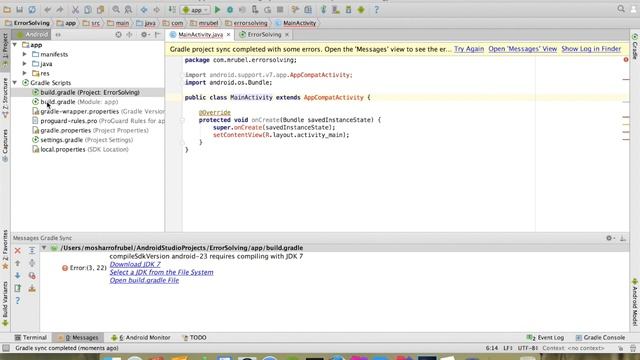Select build.gradle (Module: app)

79,102
